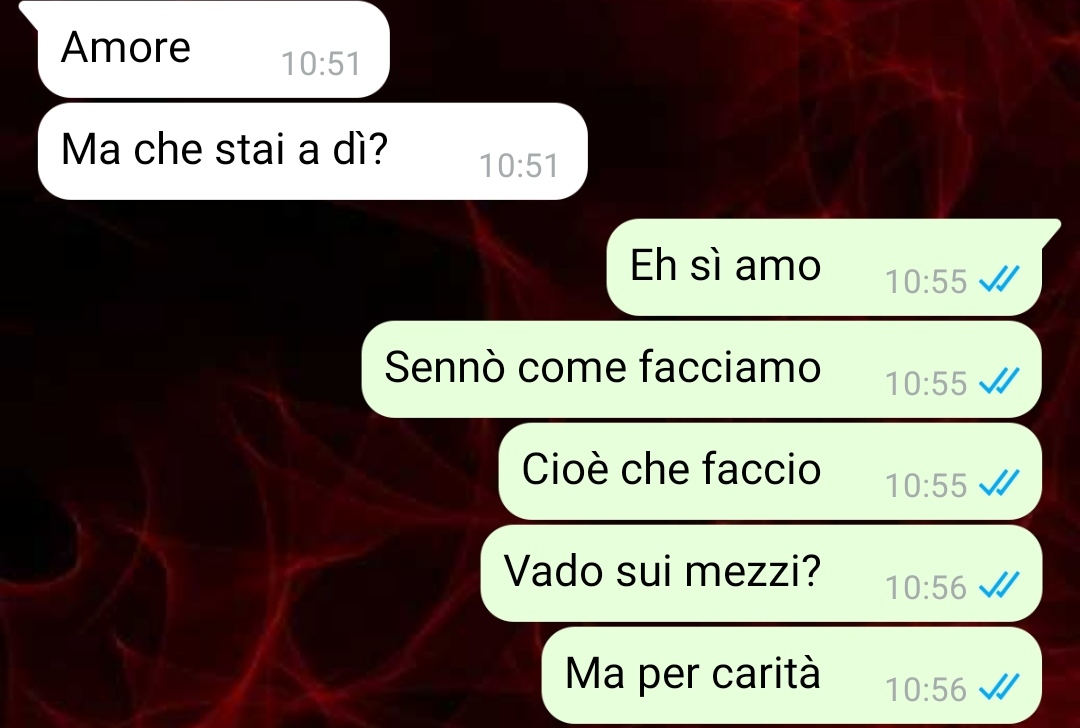Select the 'Sennò come facciamo' message bubble
The image size is (1080, 728).
[x=701, y=369]
